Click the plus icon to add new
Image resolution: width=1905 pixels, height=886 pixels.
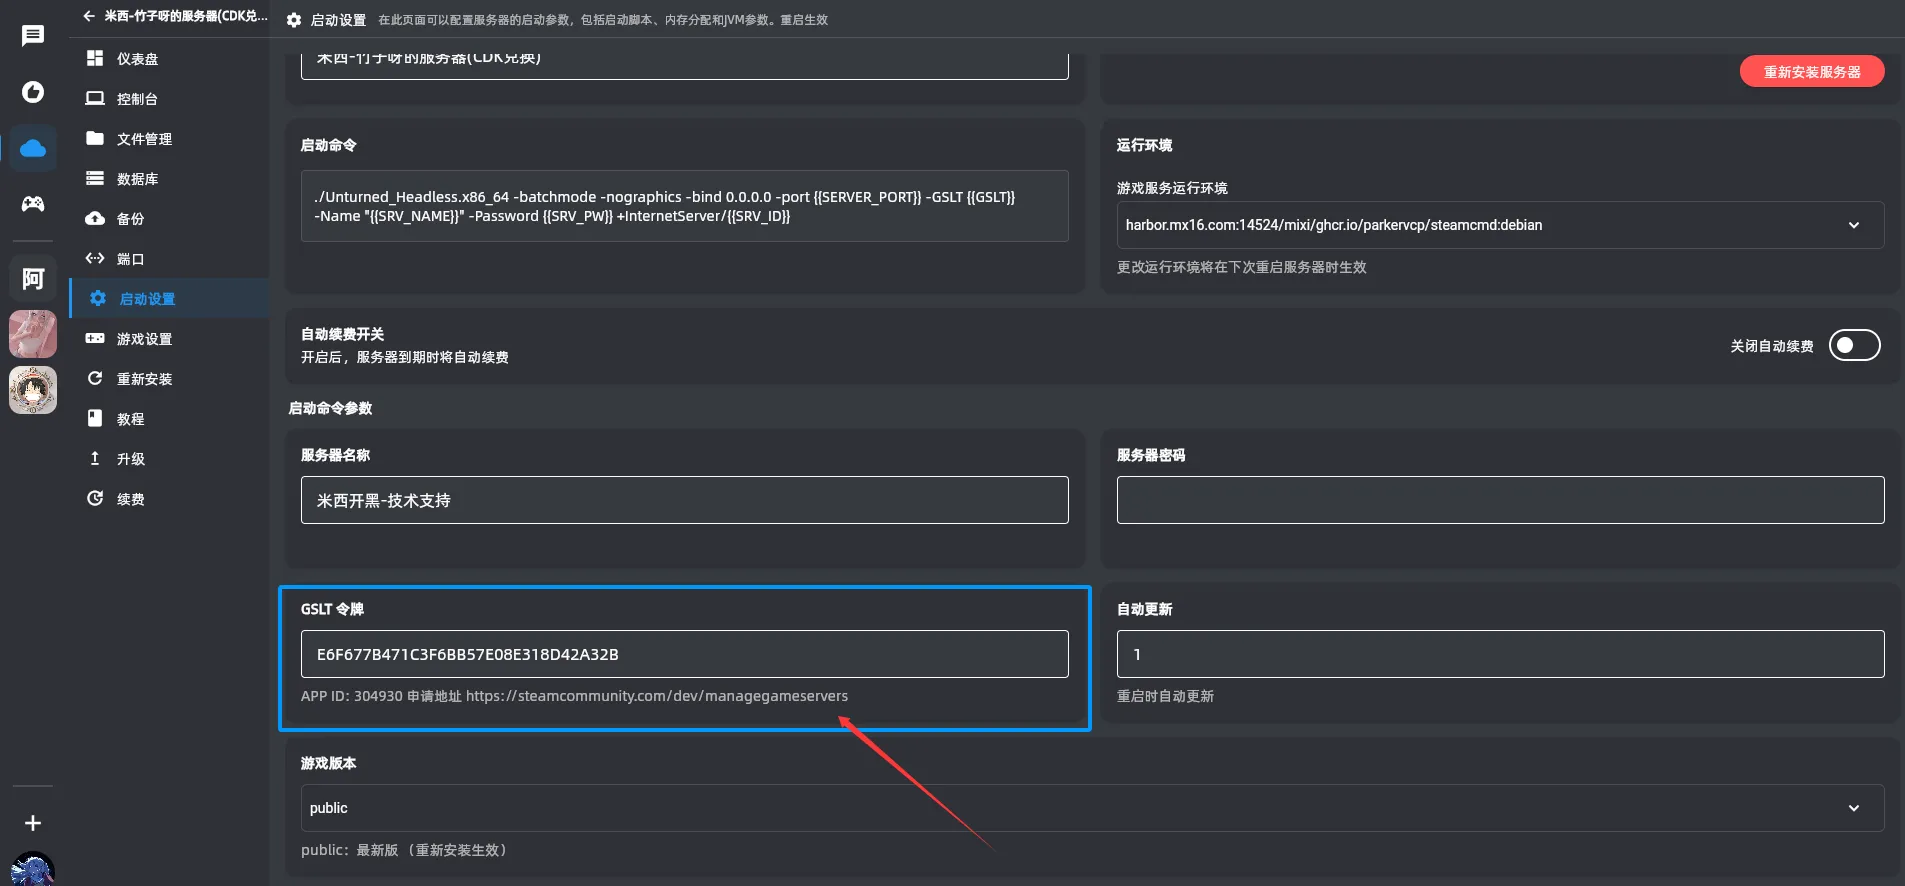click(33, 823)
